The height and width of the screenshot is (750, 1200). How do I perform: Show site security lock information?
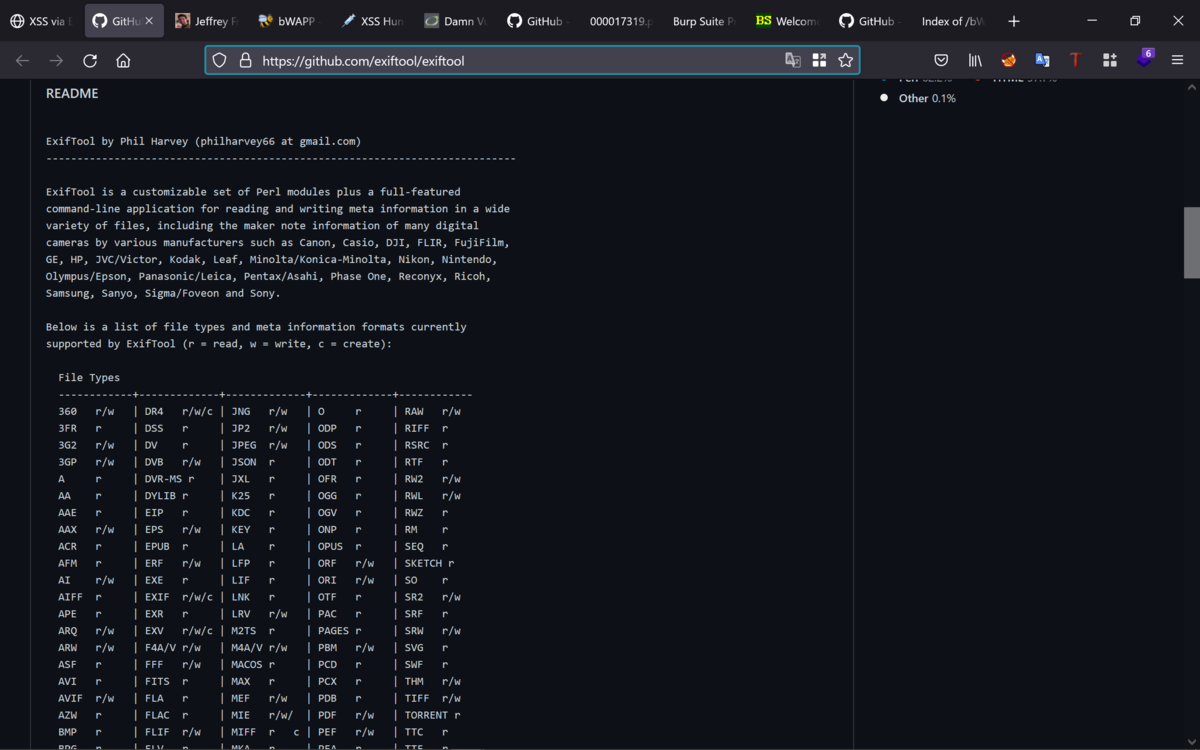[245, 60]
